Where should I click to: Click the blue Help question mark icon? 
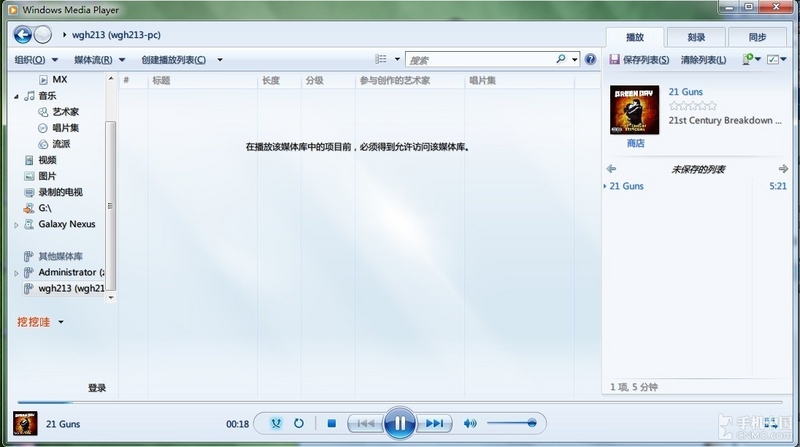click(589, 60)
